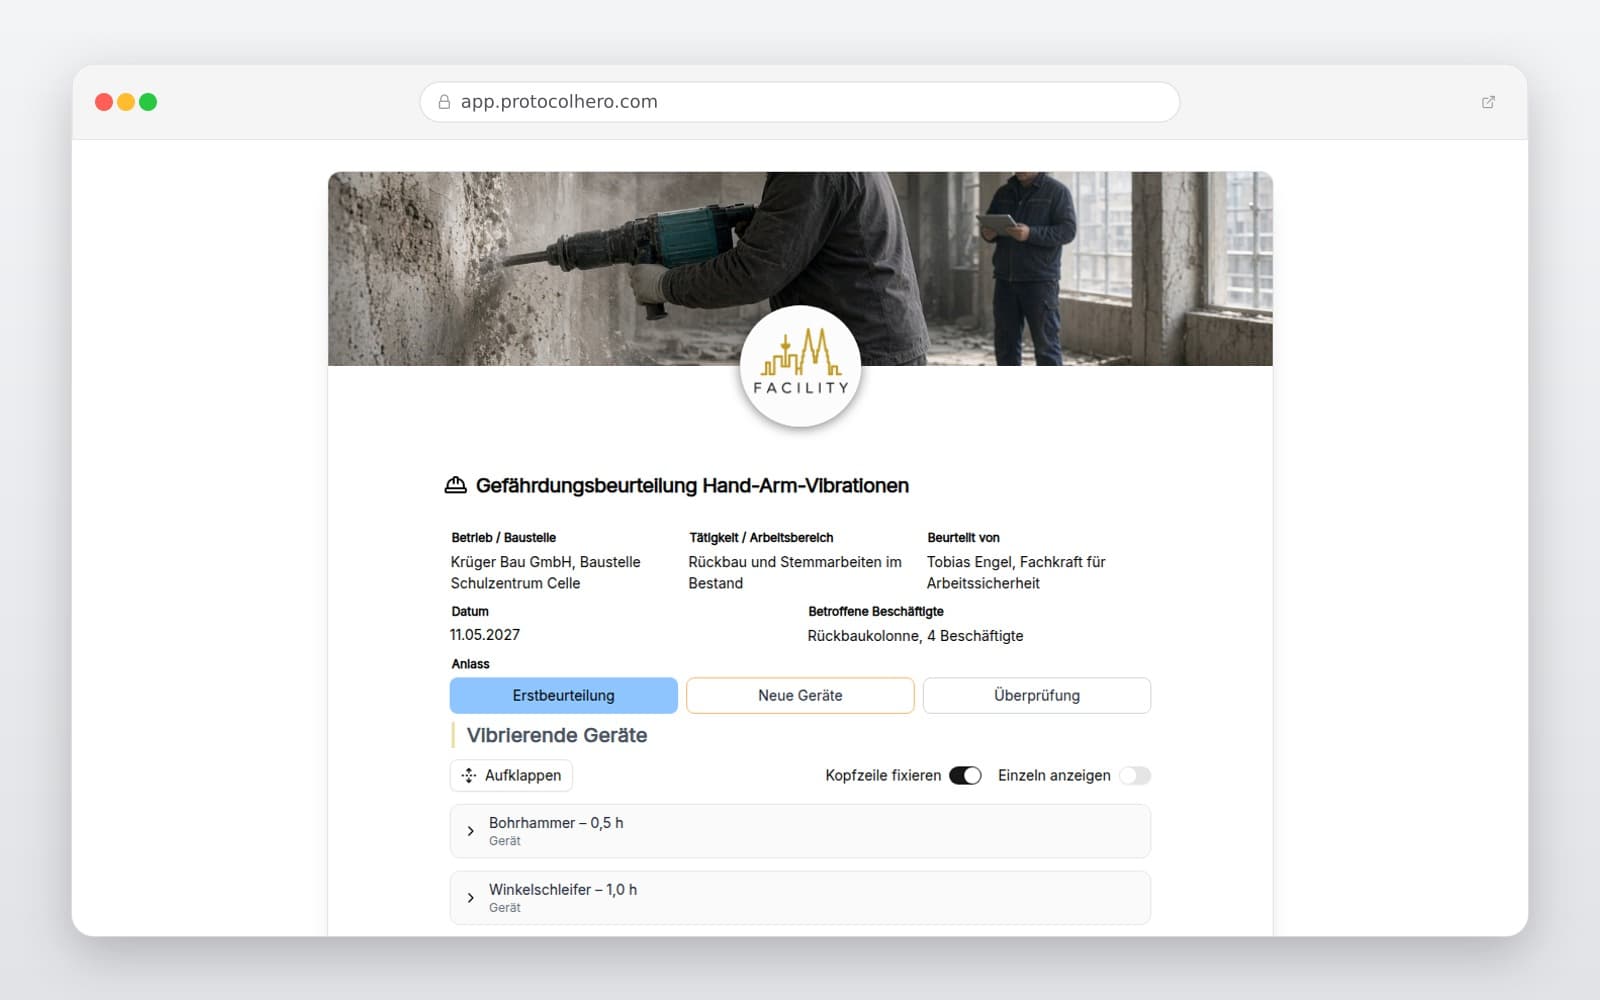The width and height of the screenshot is (1600, 1000).
Task: Click the yellow macOS window dot
Action: 126,102
